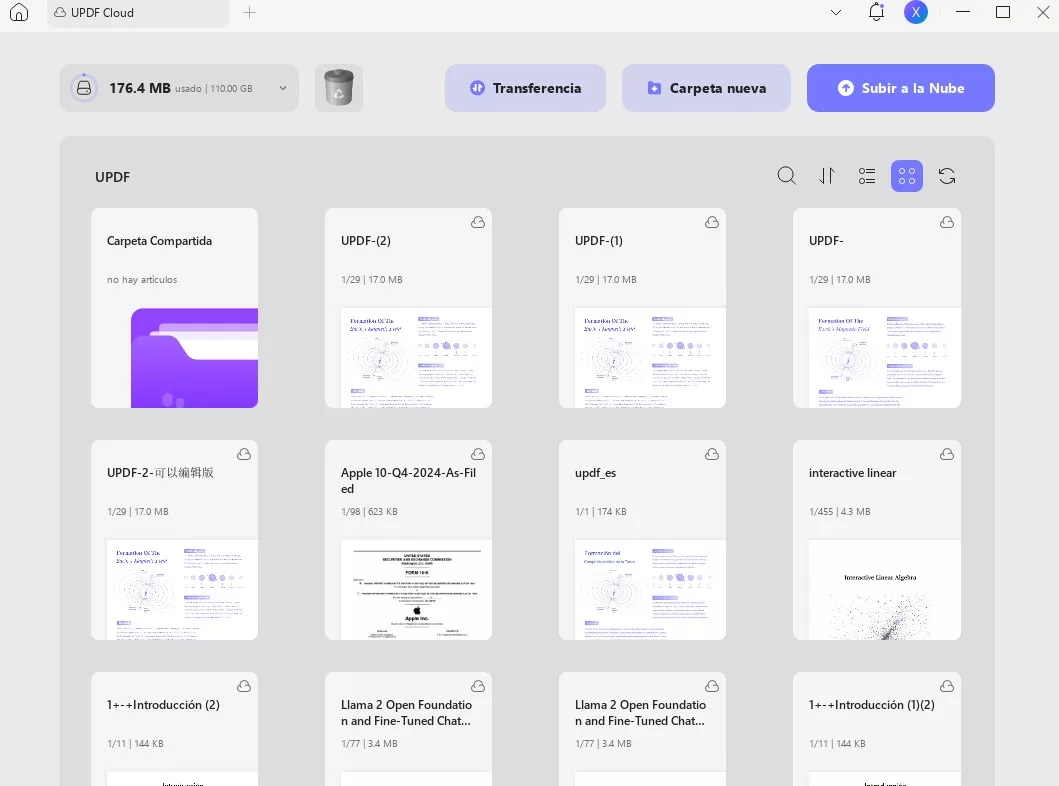Go to the home screen icon

(x=19, y=12)
